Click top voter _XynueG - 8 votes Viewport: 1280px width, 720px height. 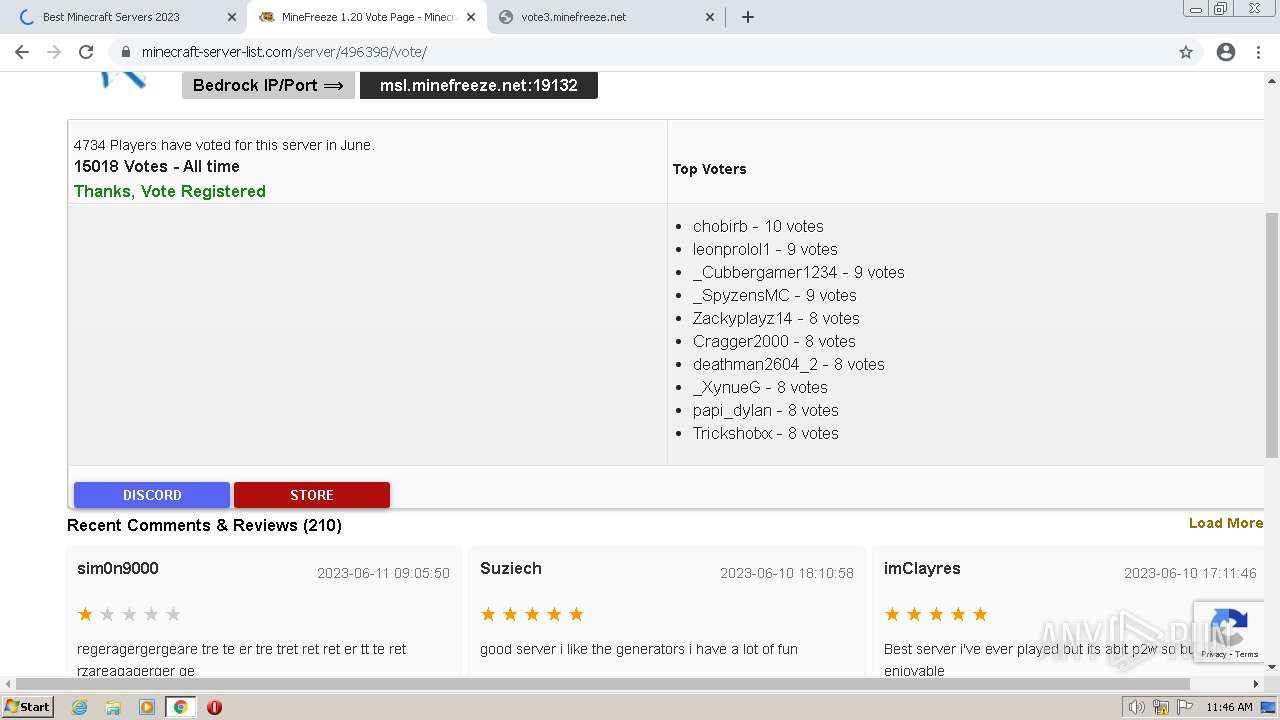(x=760, y=387)
